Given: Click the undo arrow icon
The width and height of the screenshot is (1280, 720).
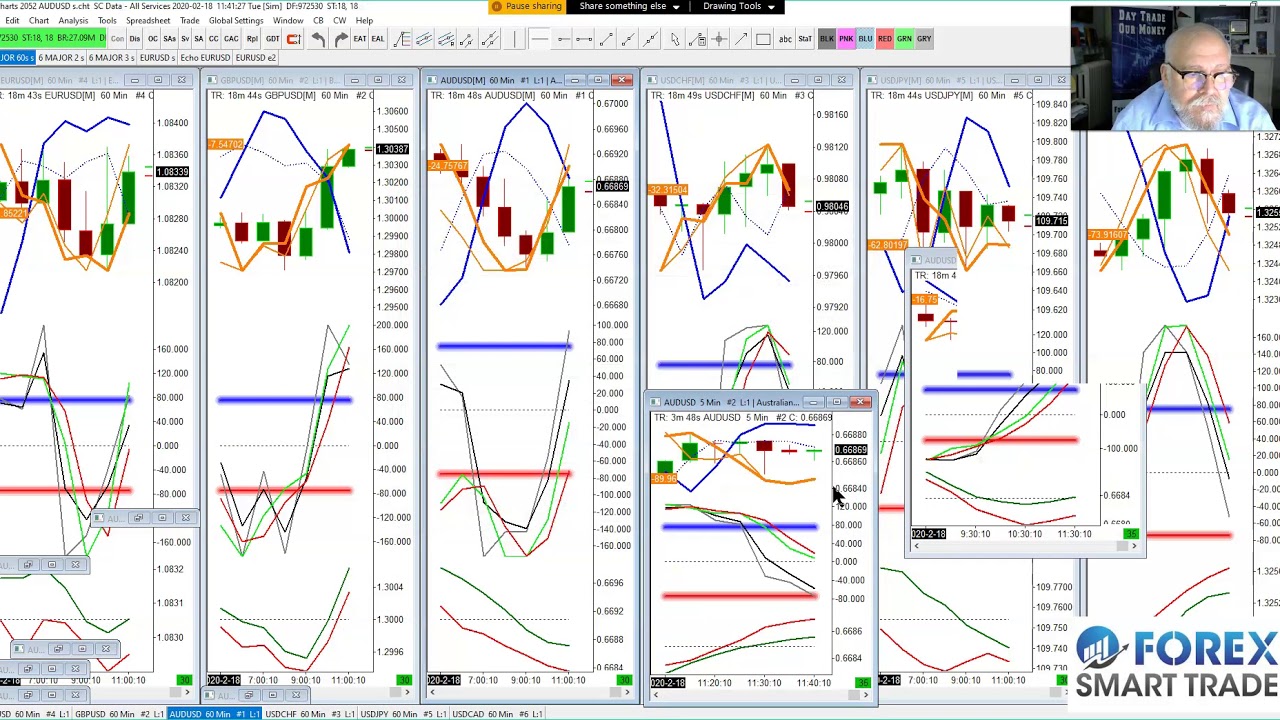Looking at the screenshot, I should [318, 39].
